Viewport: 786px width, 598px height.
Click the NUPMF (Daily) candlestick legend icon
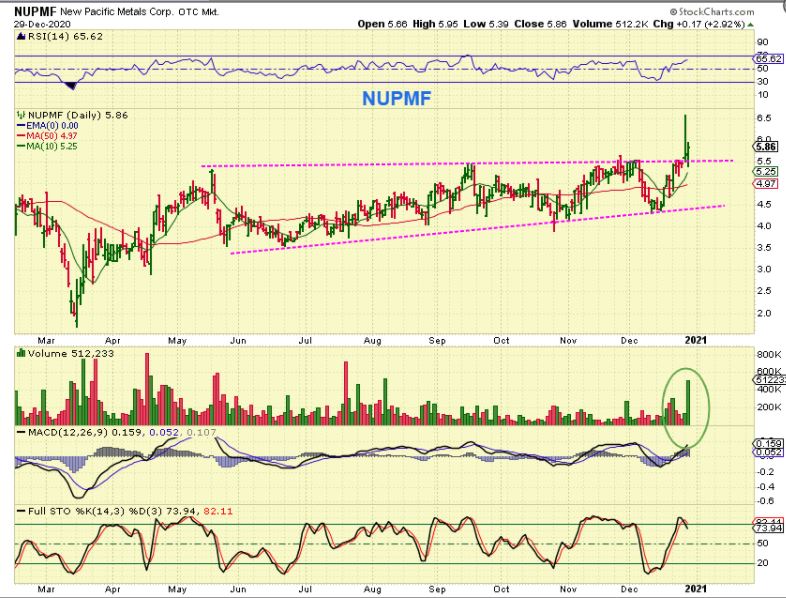[21, 116]
